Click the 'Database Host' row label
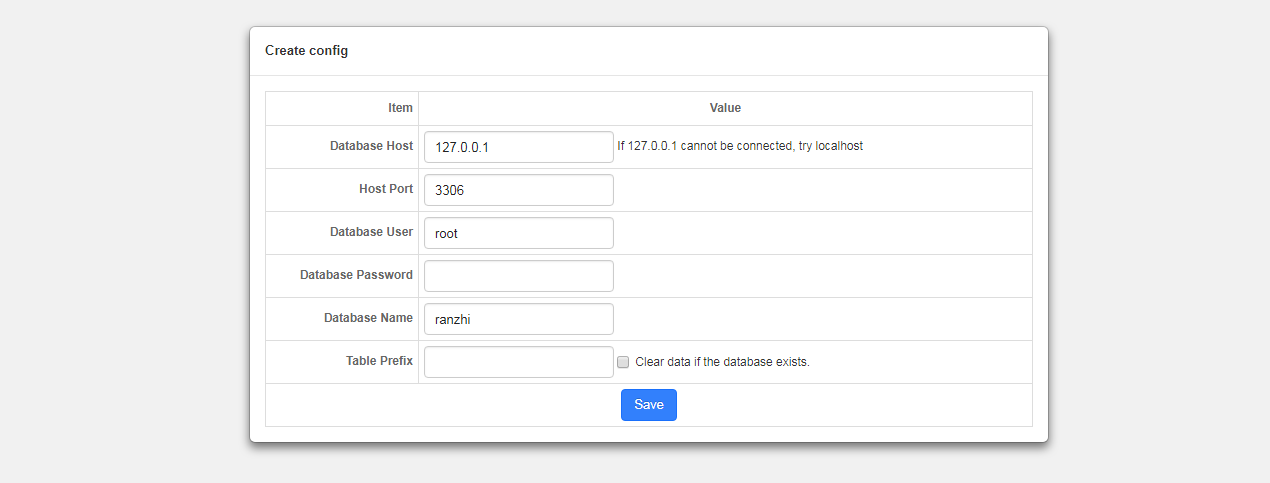Viewport: 1270px width, 483px height. click(371, 146)
